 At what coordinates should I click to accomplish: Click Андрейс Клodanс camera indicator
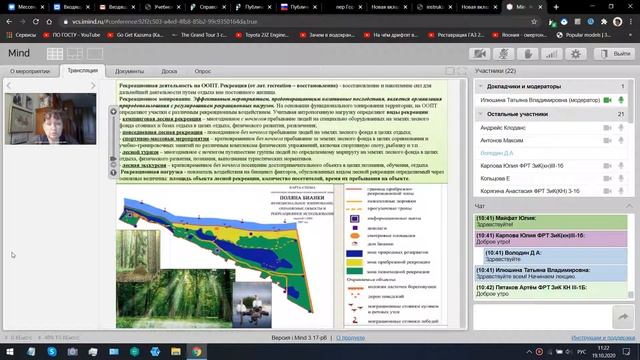[607, 128]
